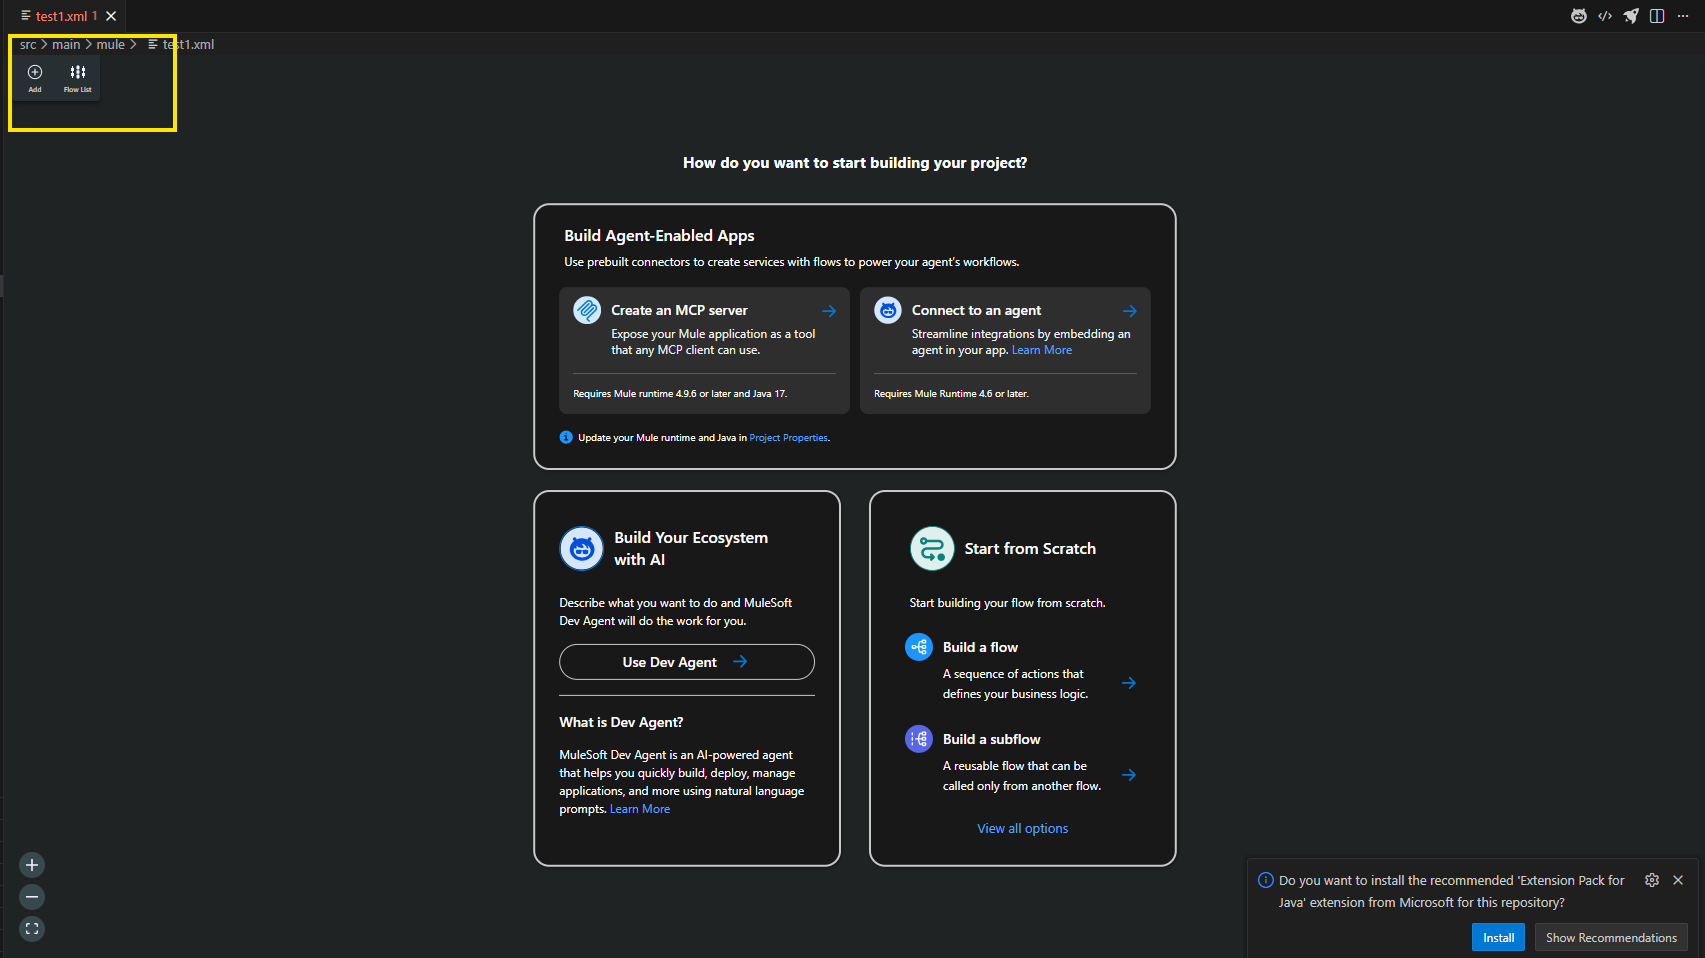Expand the 'main' breadcrumb folder
The height and width of the screenshot is (958, 1705).
pos(66,45)
